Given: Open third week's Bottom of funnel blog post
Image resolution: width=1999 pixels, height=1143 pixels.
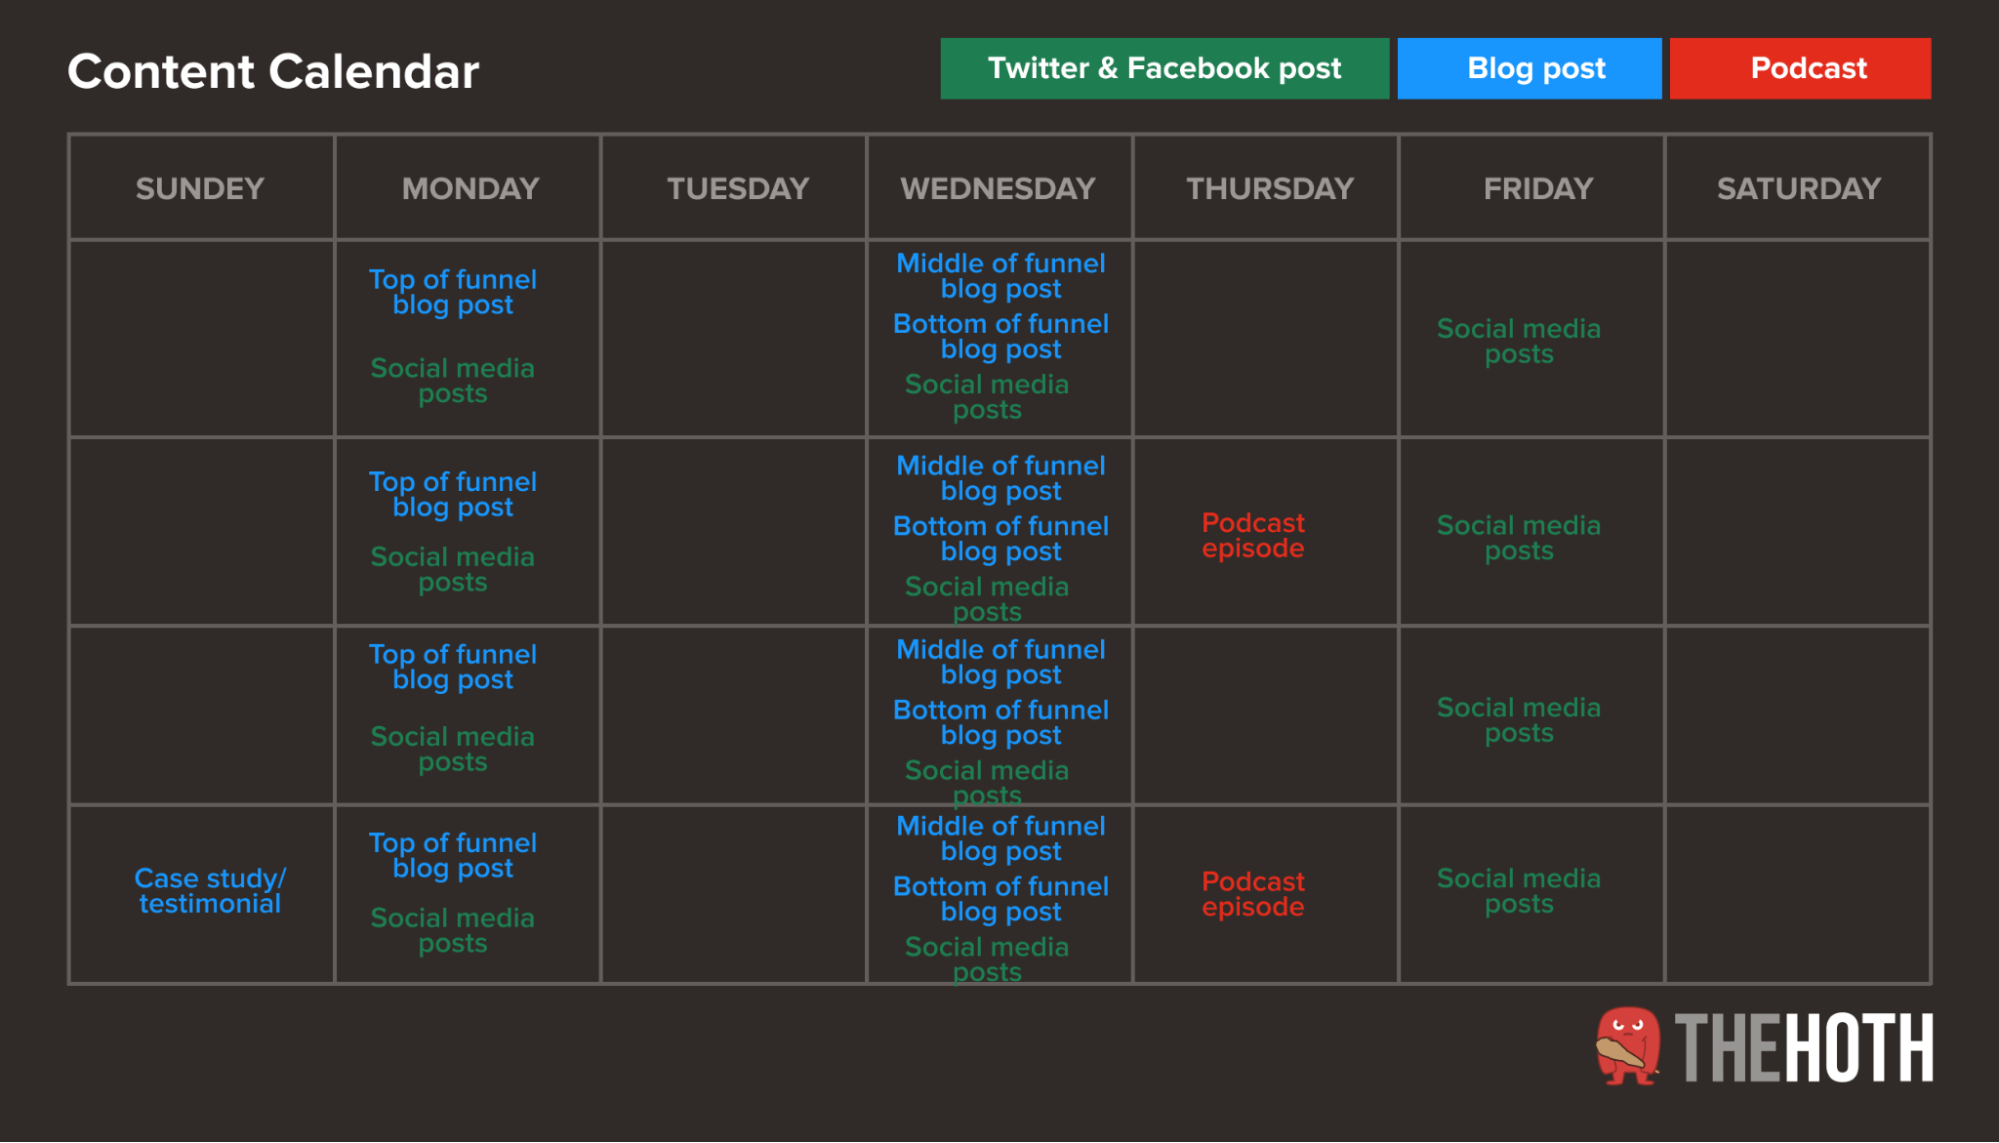Looking at the screenshot, I should 1000,722.
